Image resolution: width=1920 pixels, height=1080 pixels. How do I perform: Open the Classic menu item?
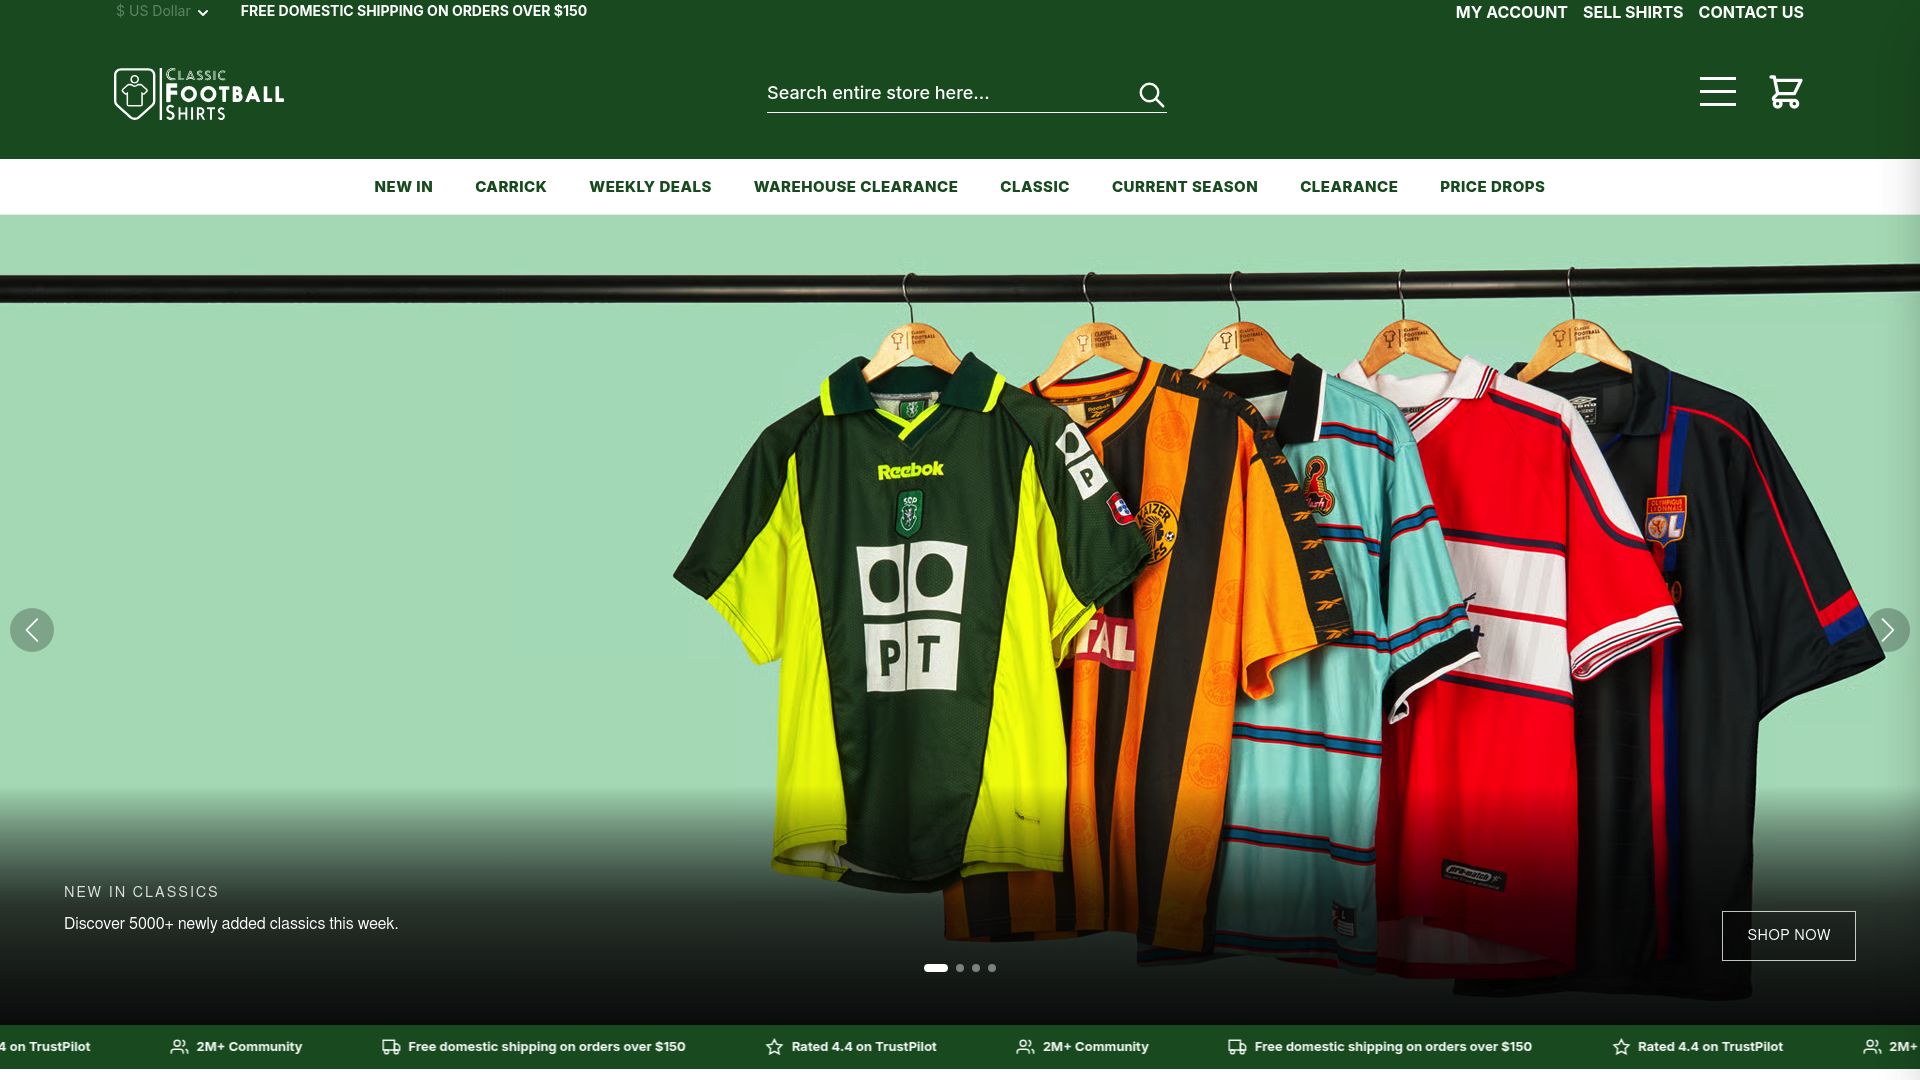click(1034, 187)
